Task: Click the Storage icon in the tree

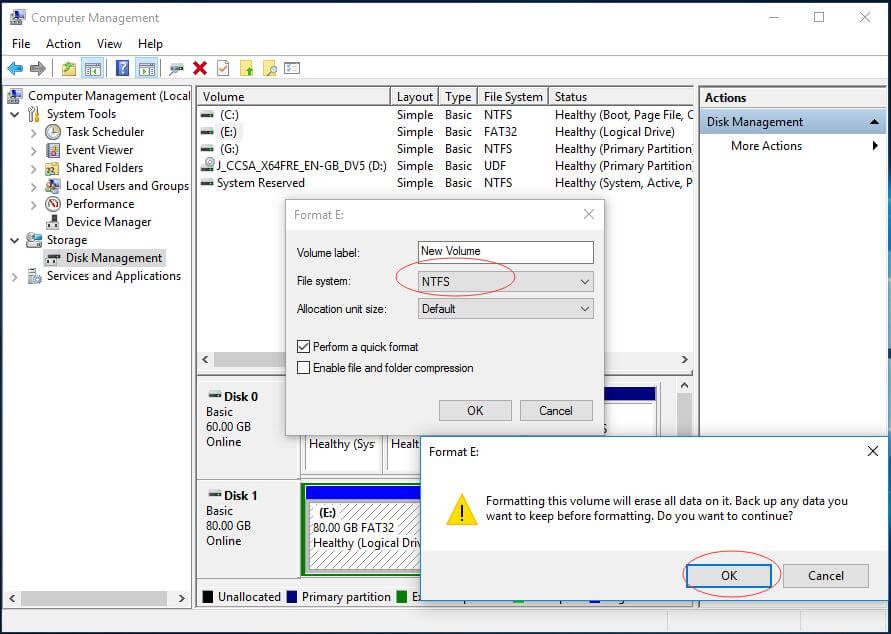Action: click(x=34, y=240)
